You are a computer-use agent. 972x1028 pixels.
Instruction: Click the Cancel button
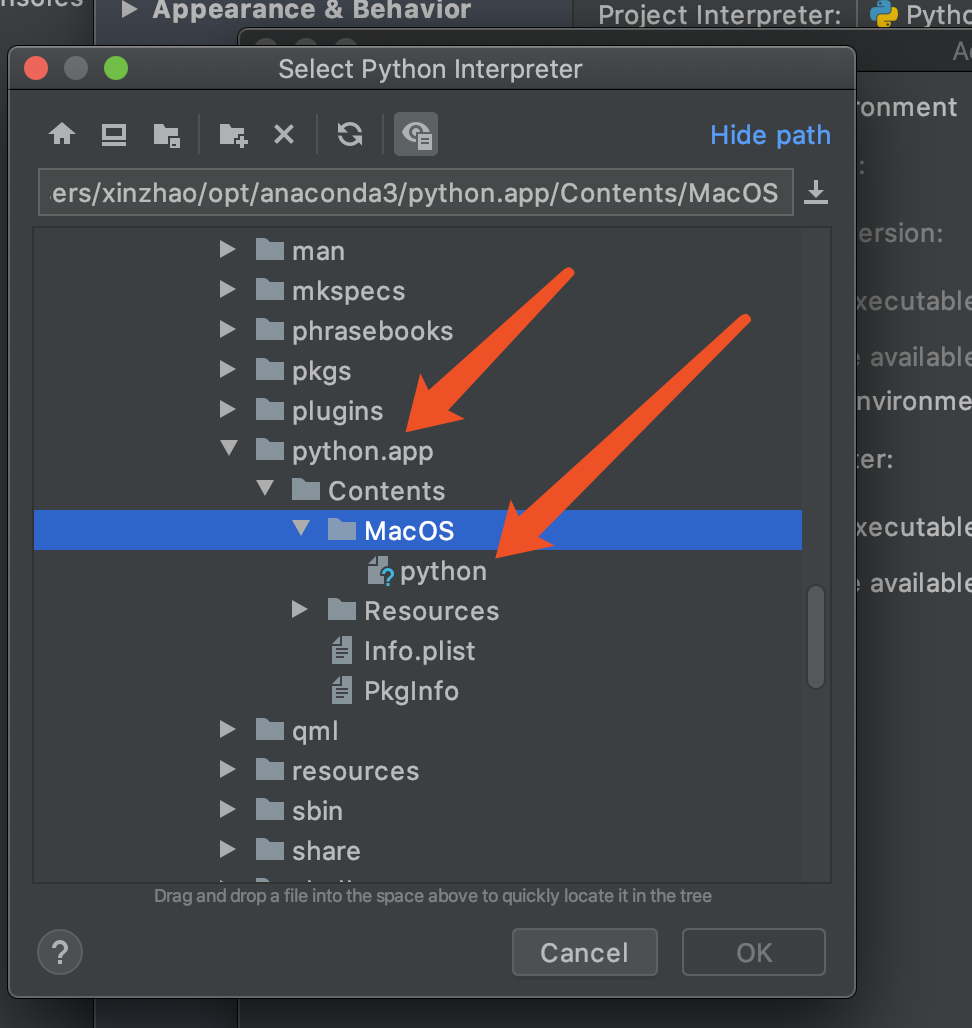585,952
